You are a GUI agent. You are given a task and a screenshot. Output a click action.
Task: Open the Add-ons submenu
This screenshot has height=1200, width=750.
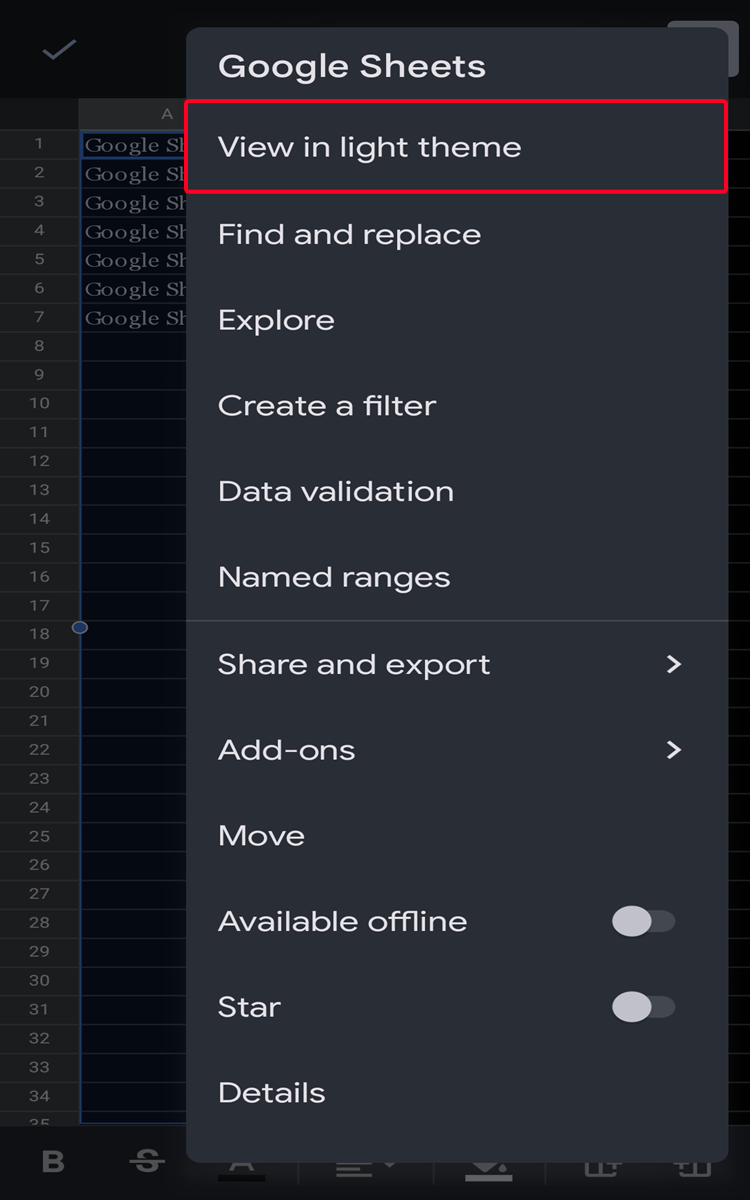[455, 750]
